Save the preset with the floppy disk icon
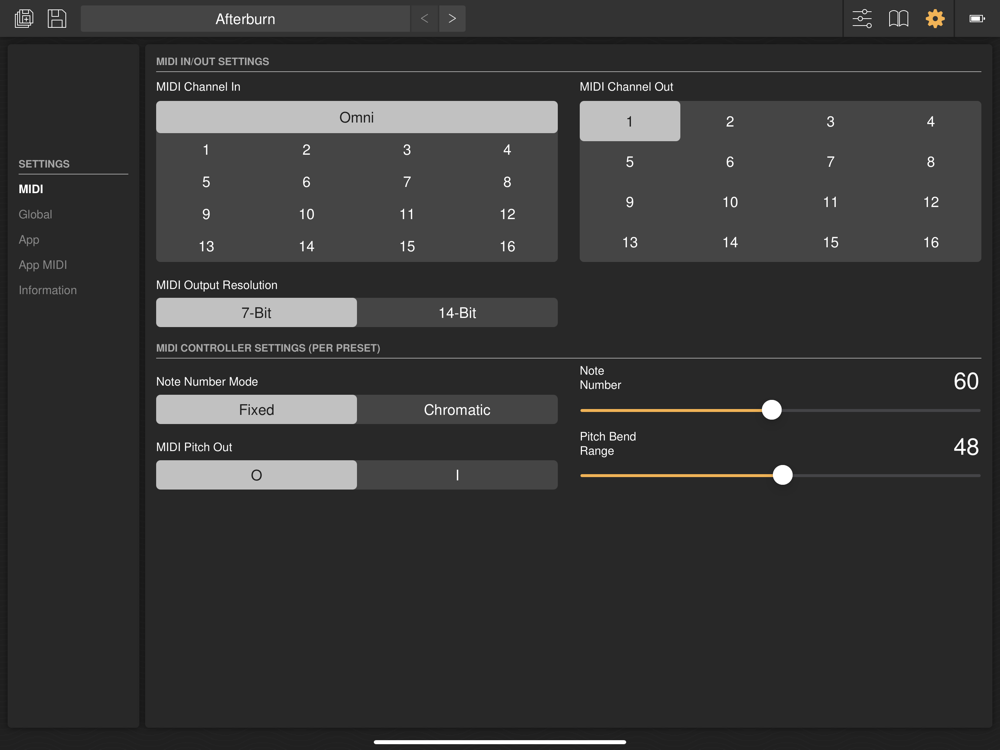The height and width of the screenshot is (750, 1000). pyautogui.click(x=57, y=18)
